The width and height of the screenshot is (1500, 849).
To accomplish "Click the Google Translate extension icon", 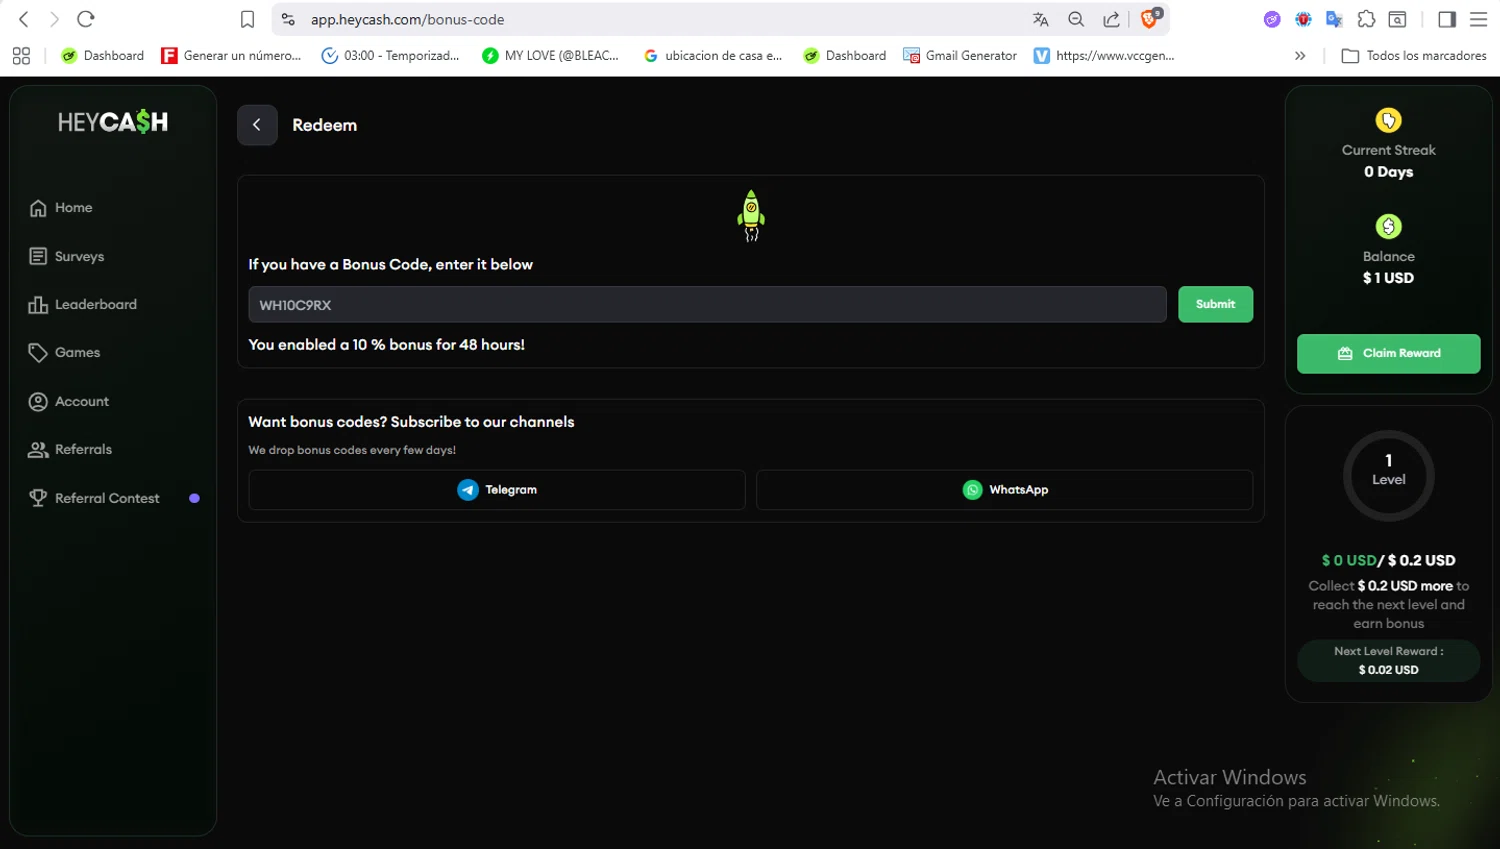I will coord(1334,19).
